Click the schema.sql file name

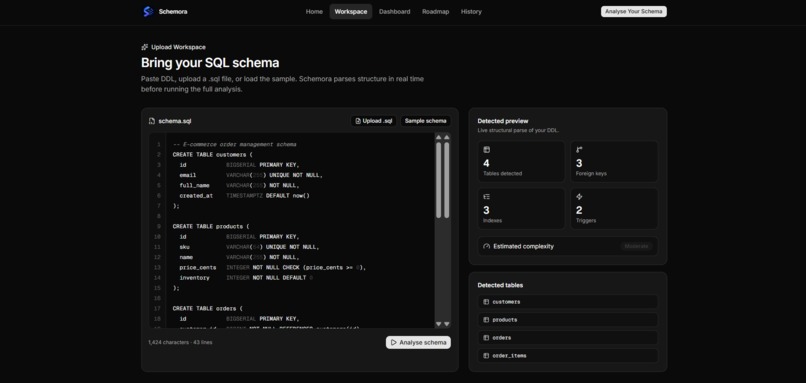click(175, 121)
